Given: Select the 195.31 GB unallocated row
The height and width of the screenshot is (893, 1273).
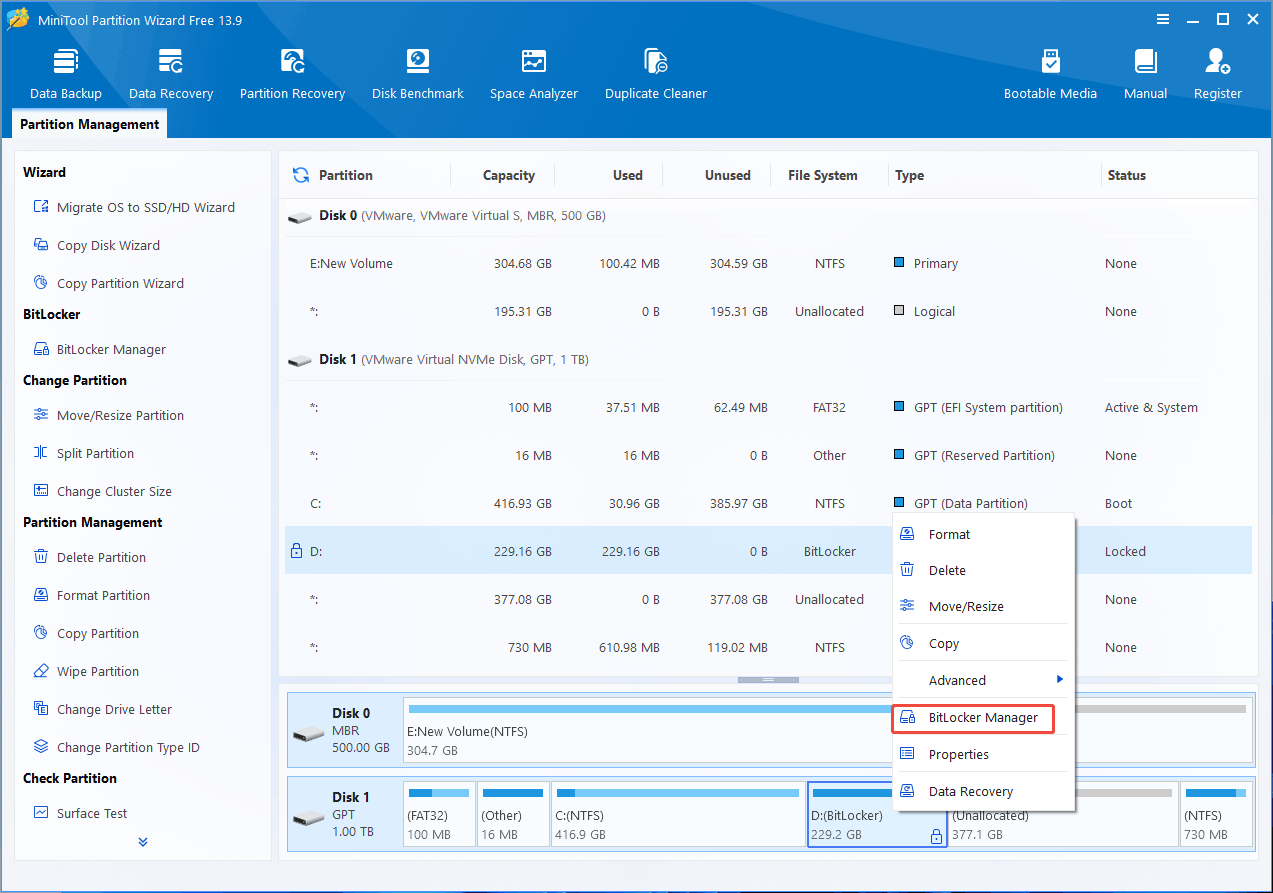Looking at the screenshot, I should click(768, 312).
